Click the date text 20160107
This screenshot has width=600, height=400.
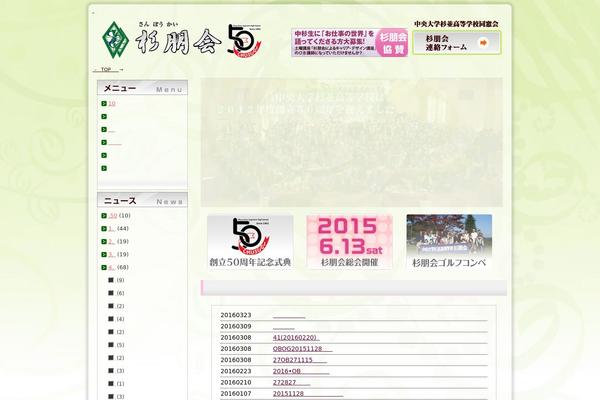click(236, 393)
